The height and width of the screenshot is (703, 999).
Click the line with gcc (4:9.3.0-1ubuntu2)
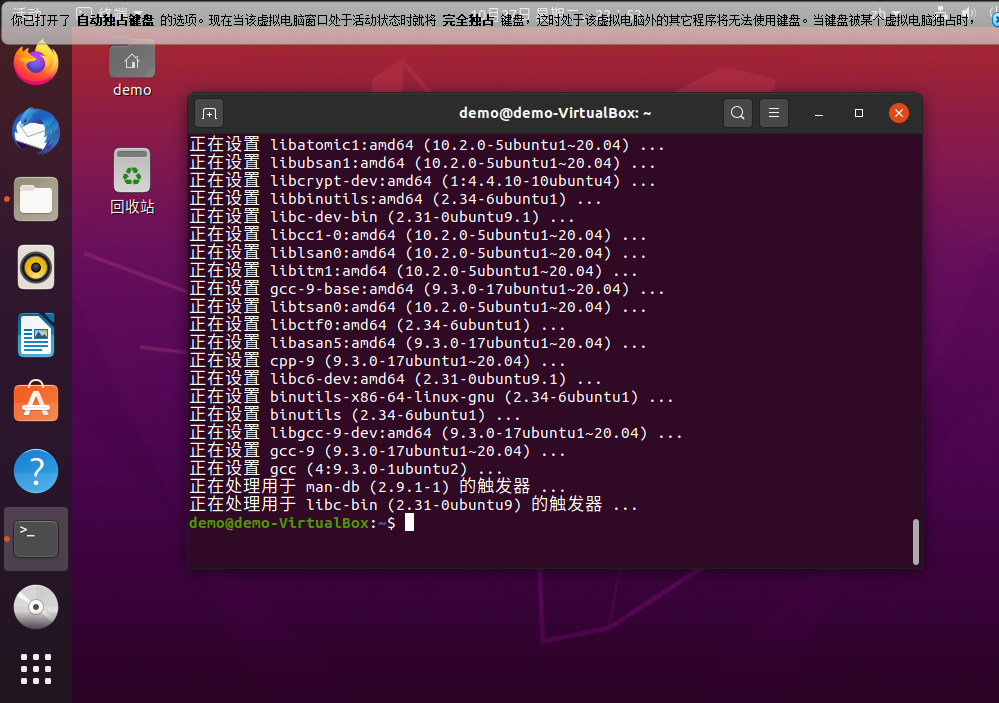(346, 468)
